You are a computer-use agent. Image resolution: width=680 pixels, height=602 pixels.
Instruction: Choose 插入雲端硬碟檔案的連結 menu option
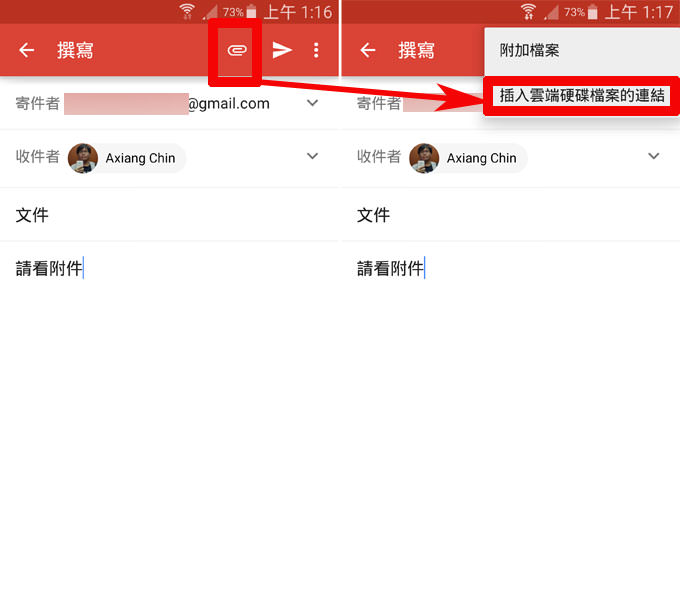click(582, 95)
